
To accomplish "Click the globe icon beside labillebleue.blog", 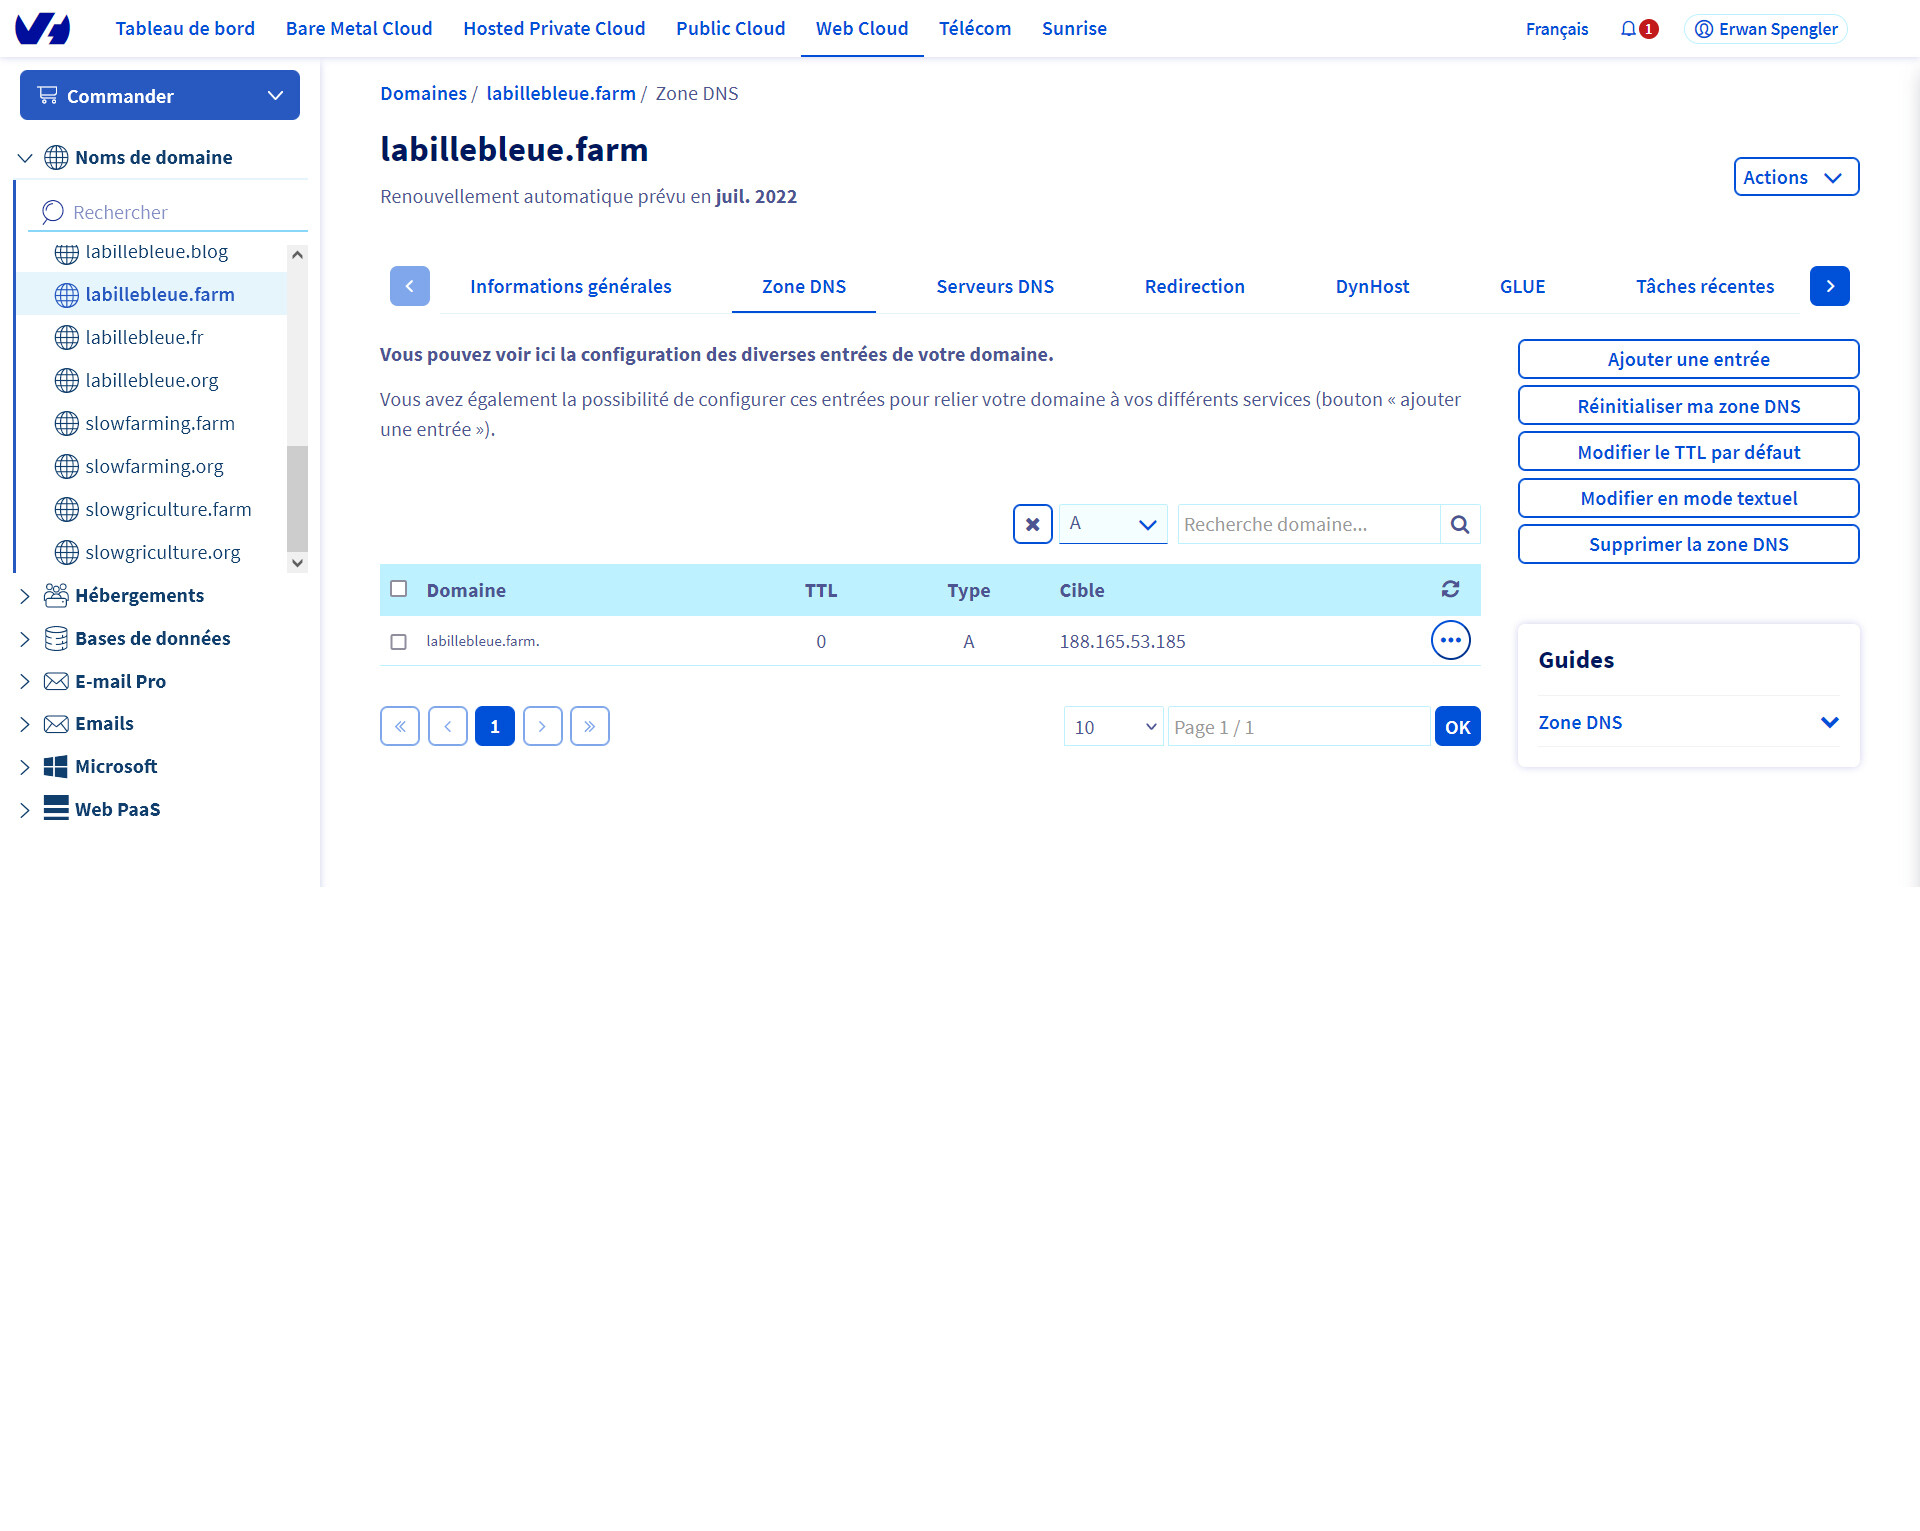I will pyautogui.click(x=67, y=252).
